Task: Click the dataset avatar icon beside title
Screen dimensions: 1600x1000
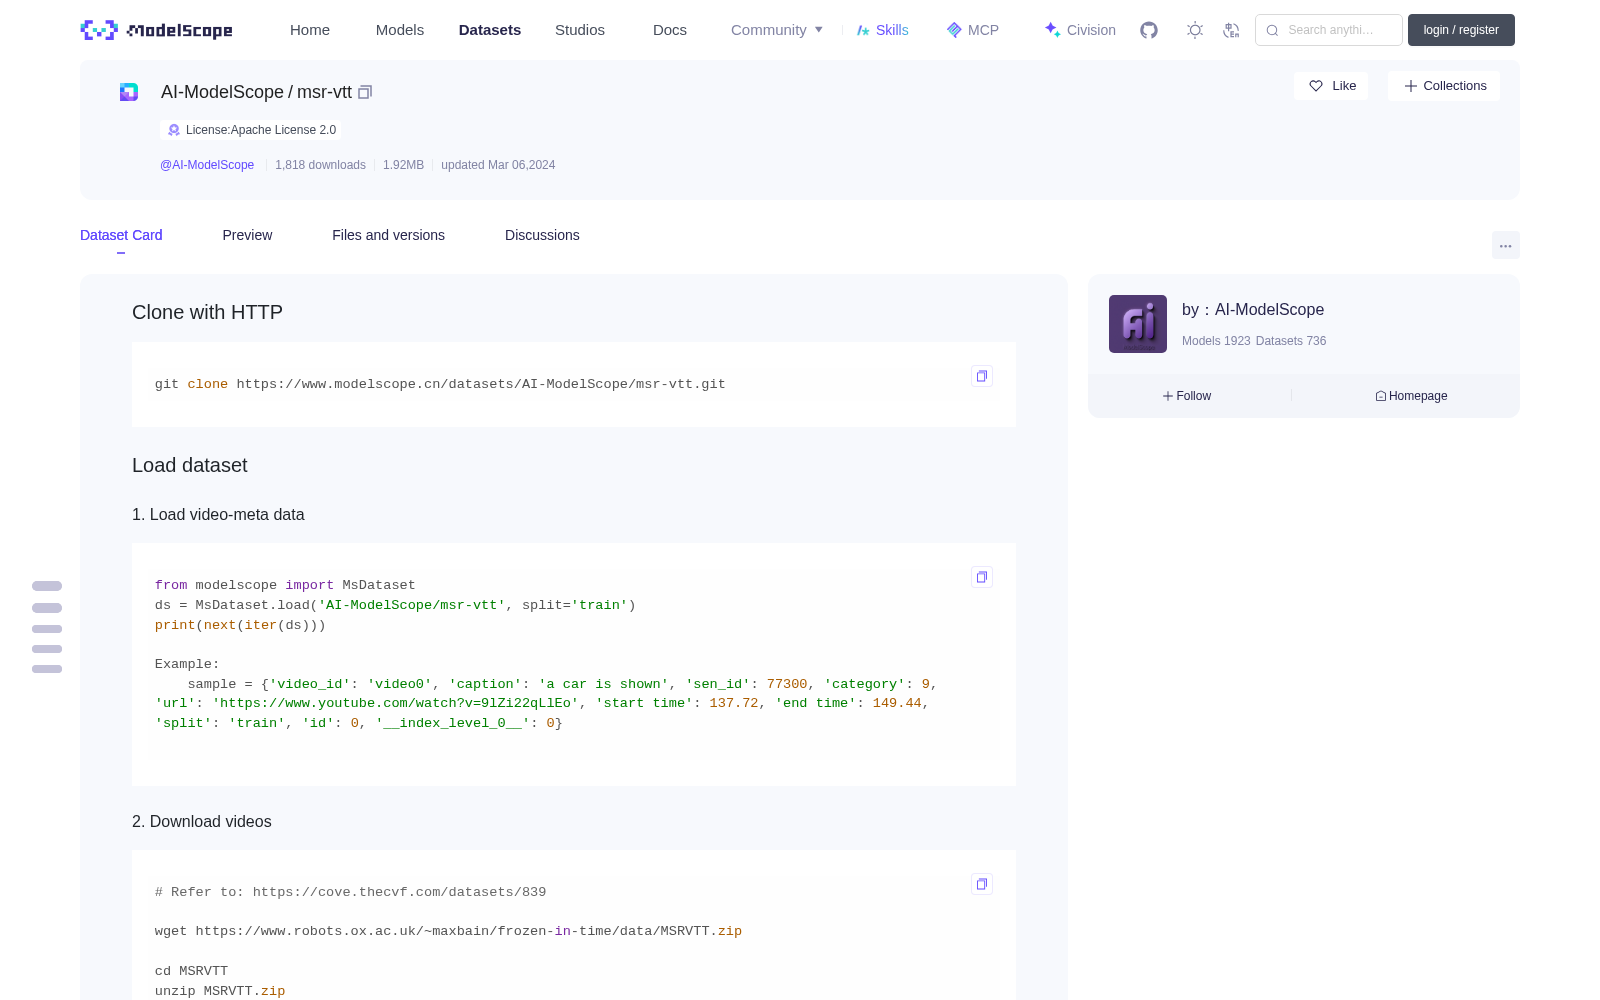Action: pos(129,92)
